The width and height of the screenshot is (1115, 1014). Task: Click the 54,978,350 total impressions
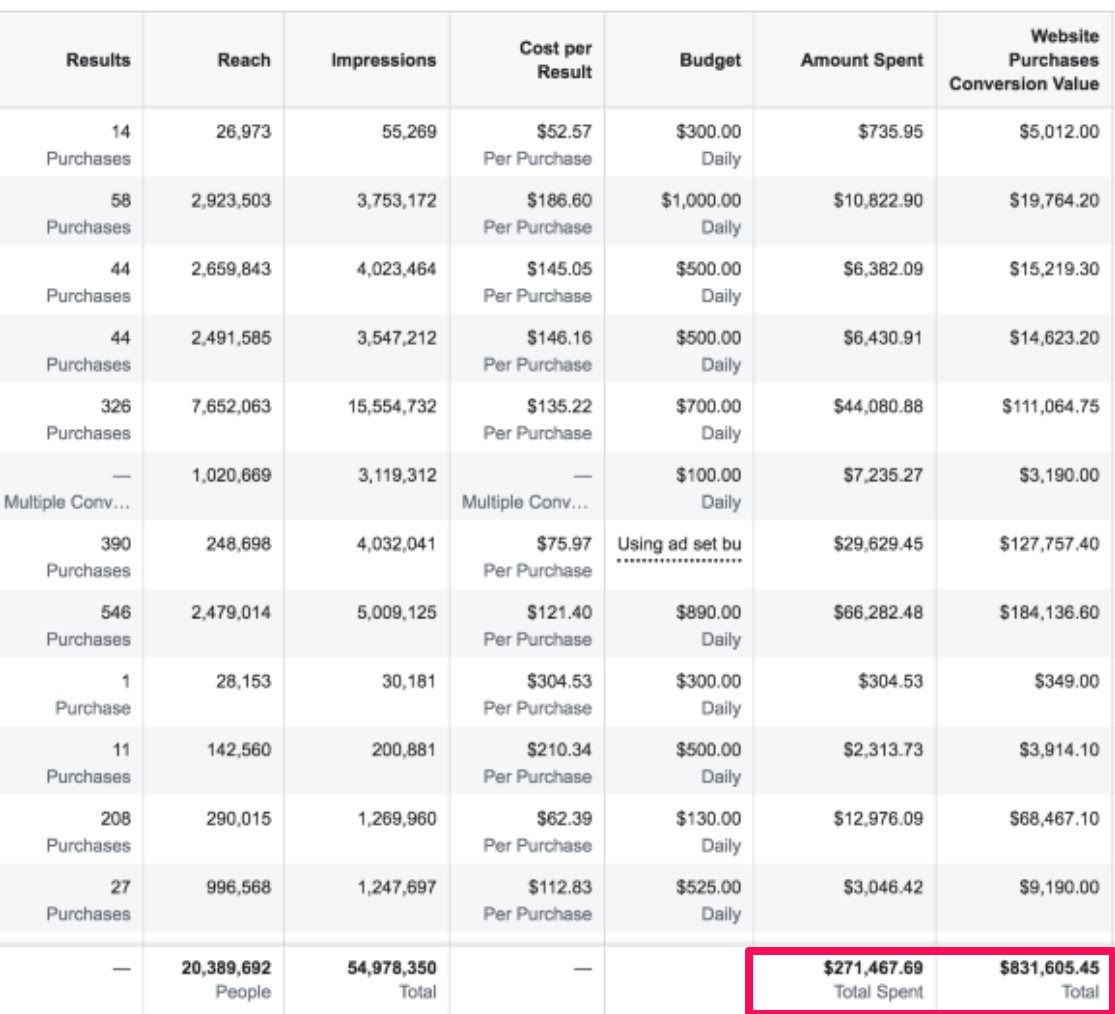point(392,968)
